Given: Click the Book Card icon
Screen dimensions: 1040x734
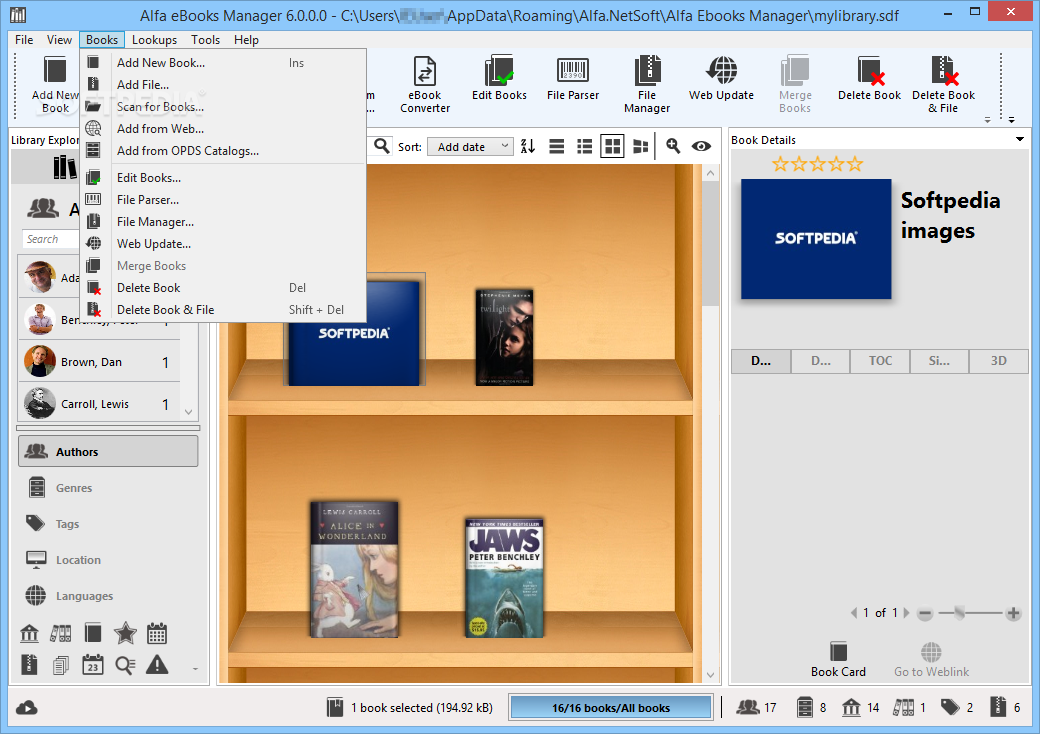Looking at the screenshot, I should 838,651.
